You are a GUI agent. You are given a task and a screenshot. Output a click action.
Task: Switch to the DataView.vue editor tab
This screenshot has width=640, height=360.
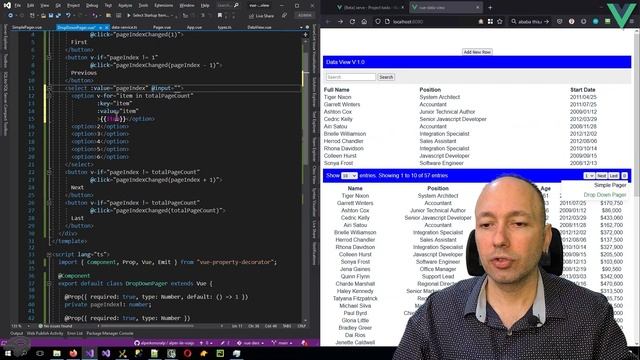259,27
